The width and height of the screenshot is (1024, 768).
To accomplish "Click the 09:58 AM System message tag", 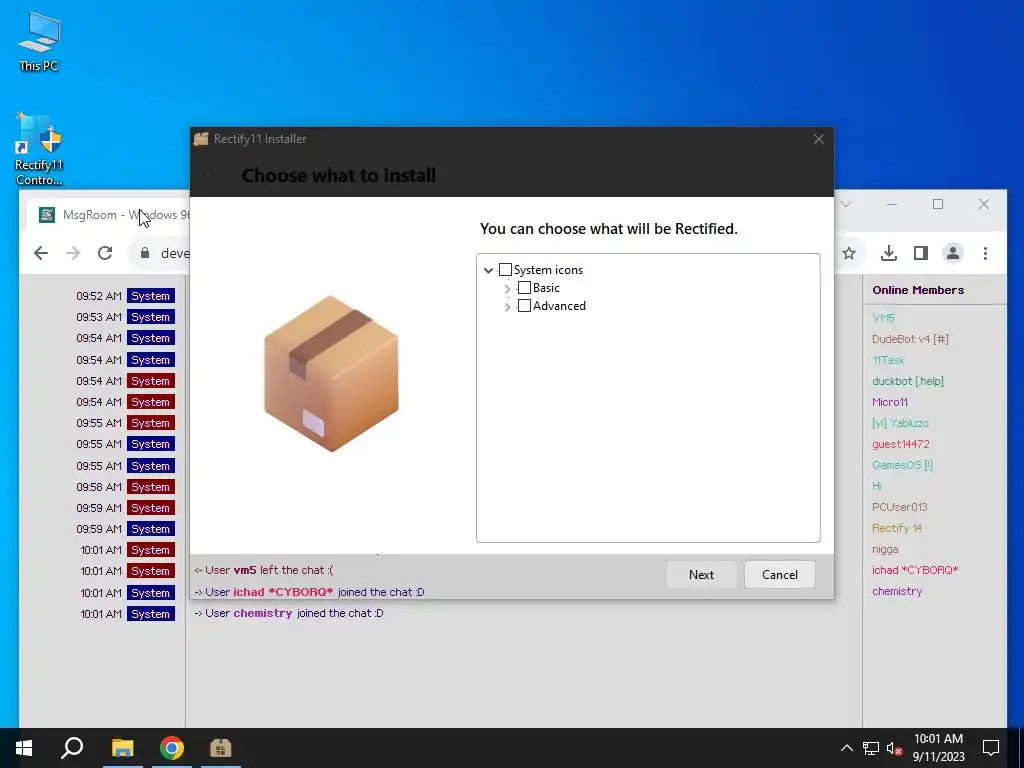I will [x=151, y=487].
